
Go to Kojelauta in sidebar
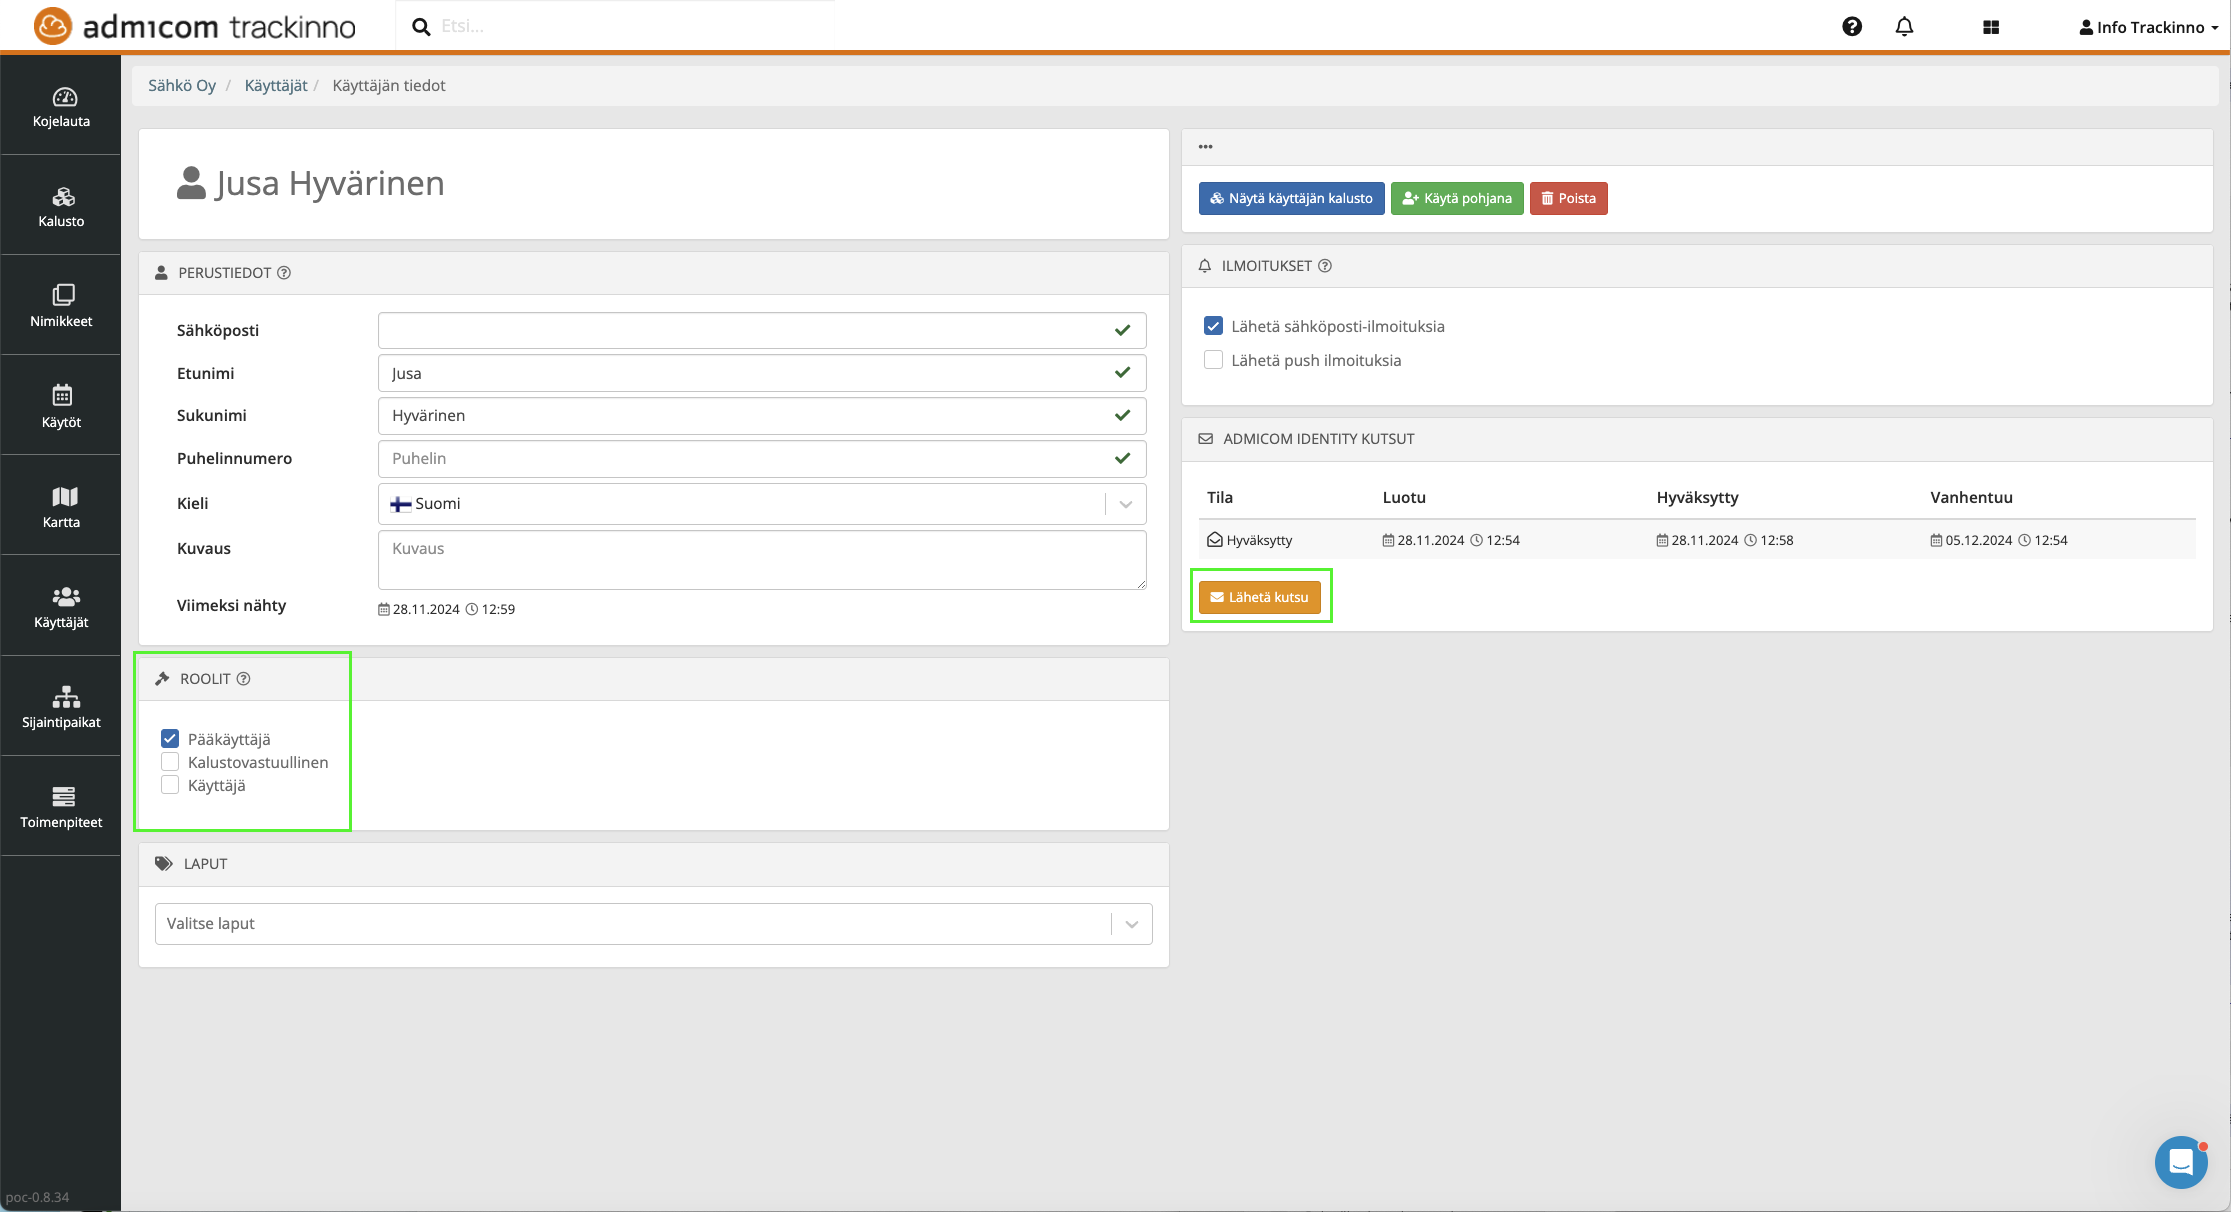(61, 107)
